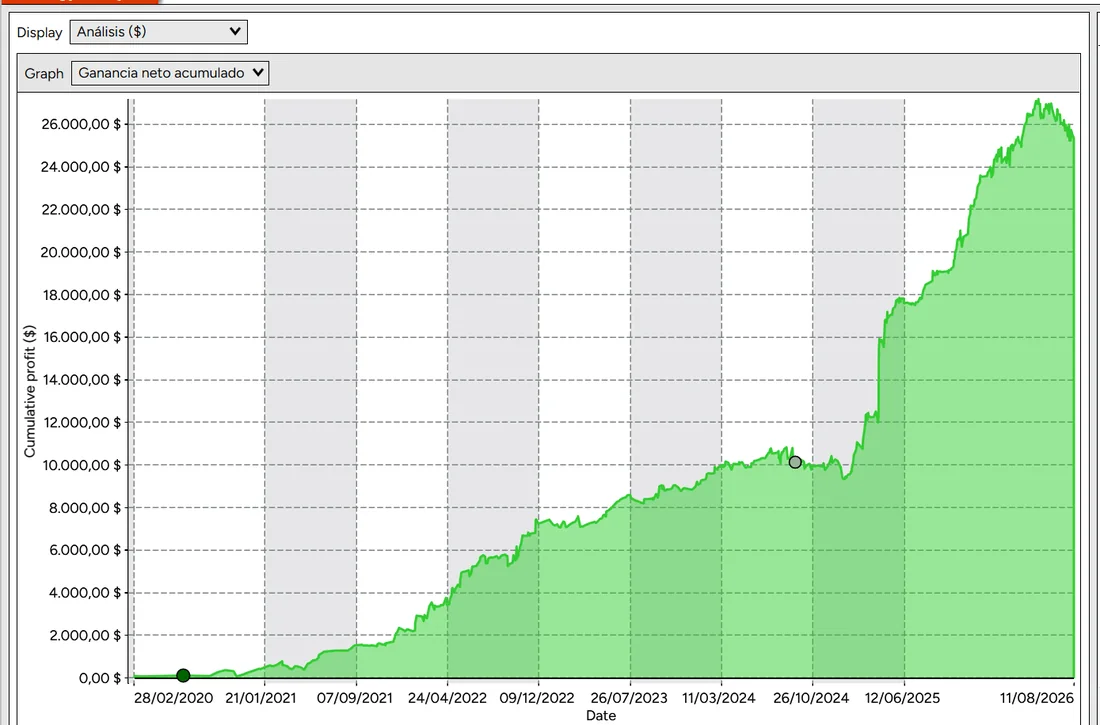This screenshot has width=1100, height=725.
Task: Click the 16.000,00 $ y-axis label
Action: pyautogui.click(x=81, y=337)
